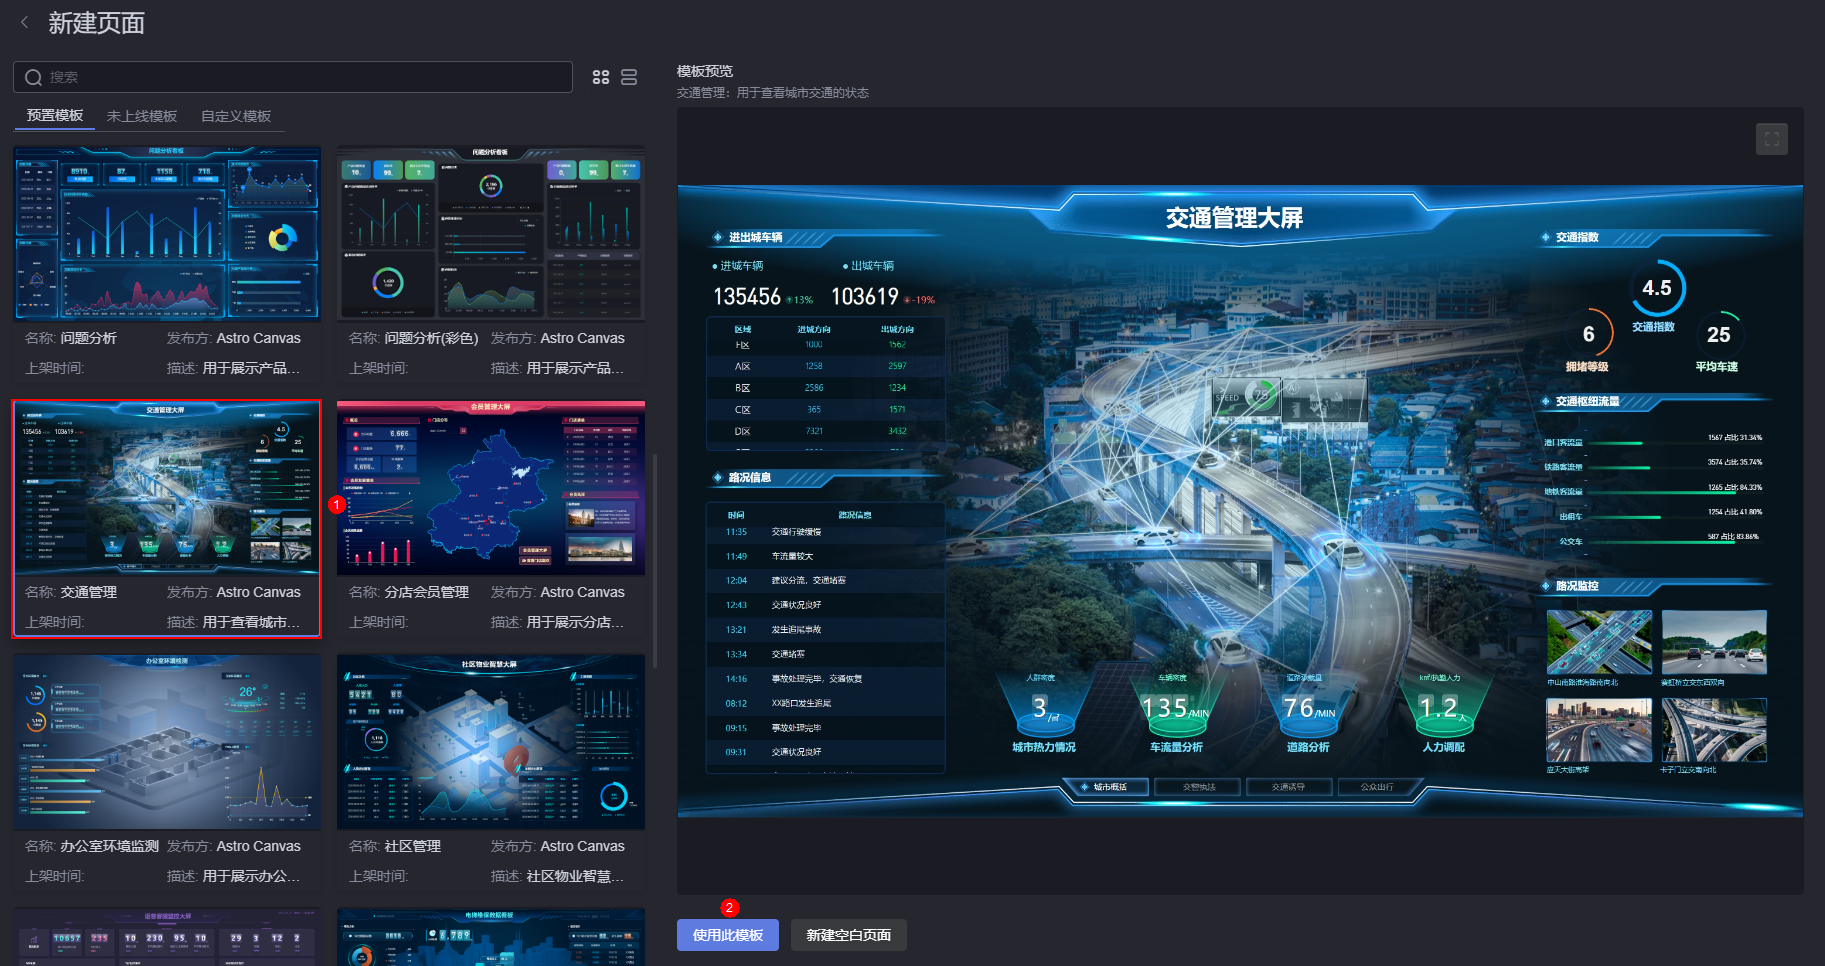Click the 交通枢纽流量 section header

coord(1587,401)
